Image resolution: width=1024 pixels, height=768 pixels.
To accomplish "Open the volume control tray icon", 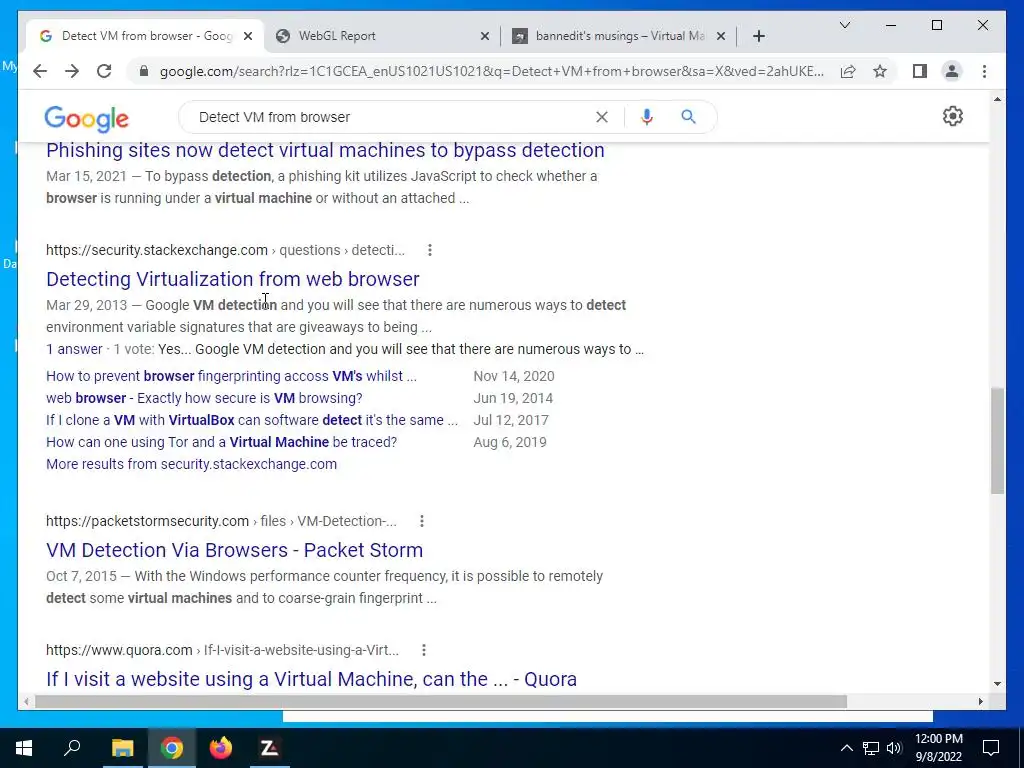I will point(894,748).
